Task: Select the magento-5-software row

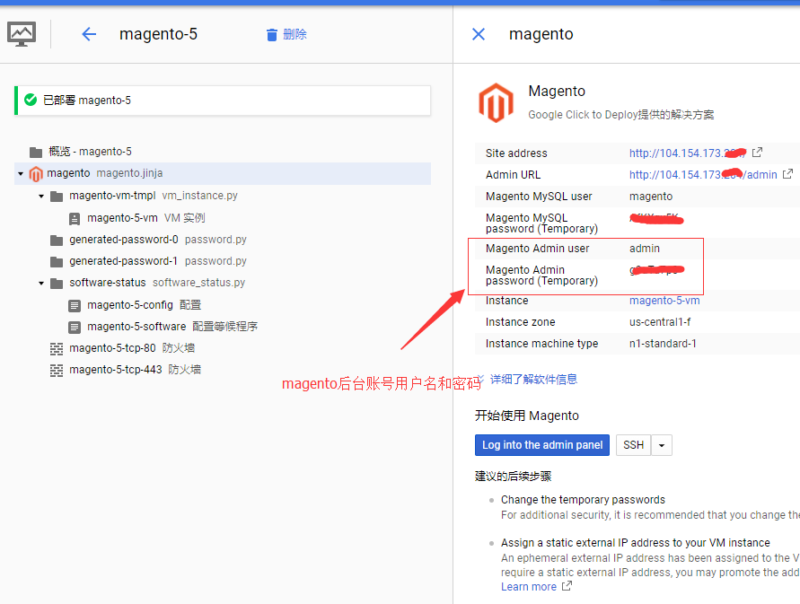Action: click(222, 326)
